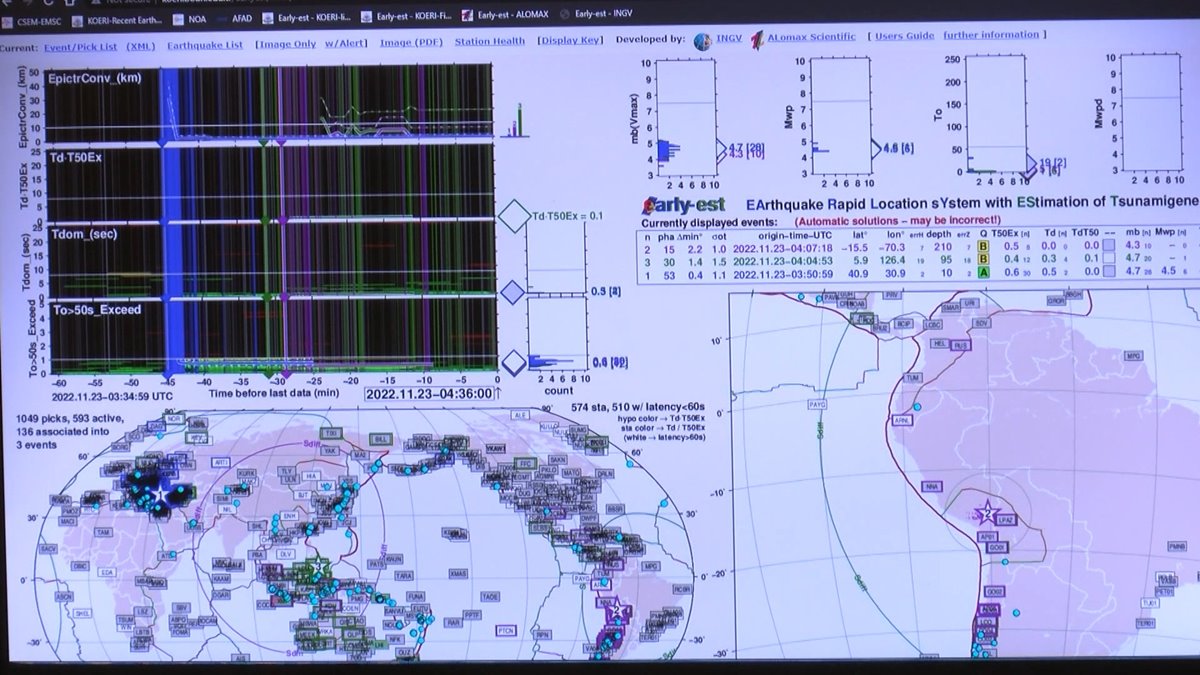Open the Image (PDF) link
This screenshot has width=1200, height=675.
[x=411, y=43]
